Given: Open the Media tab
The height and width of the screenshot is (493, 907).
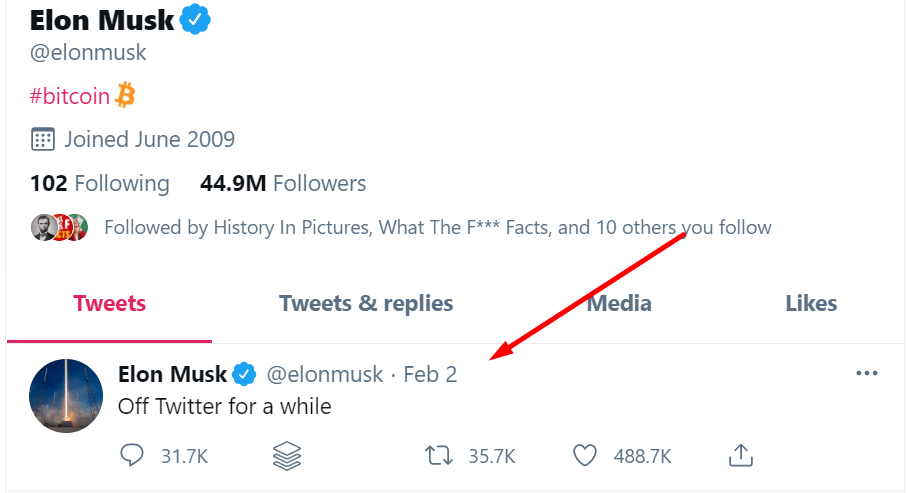Looking at the screenshot, I should pos(619,303).
